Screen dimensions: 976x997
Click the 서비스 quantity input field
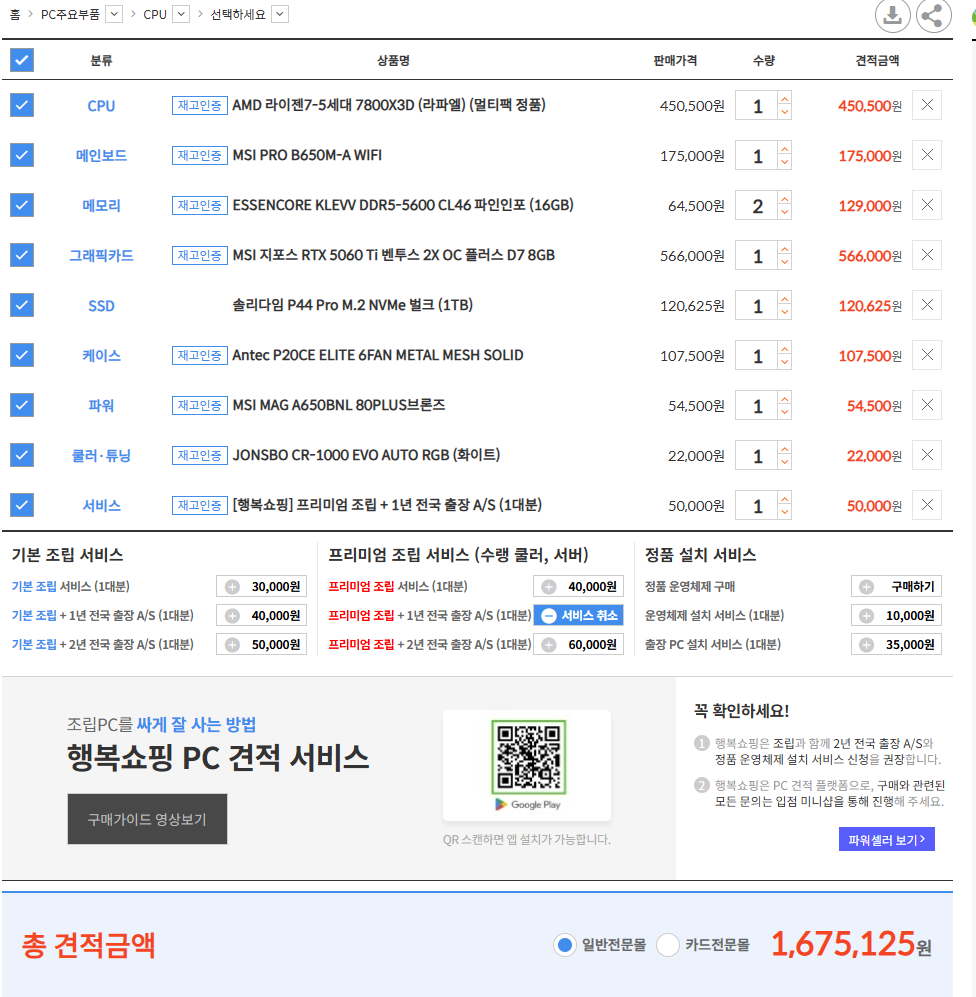click(757, 505)
